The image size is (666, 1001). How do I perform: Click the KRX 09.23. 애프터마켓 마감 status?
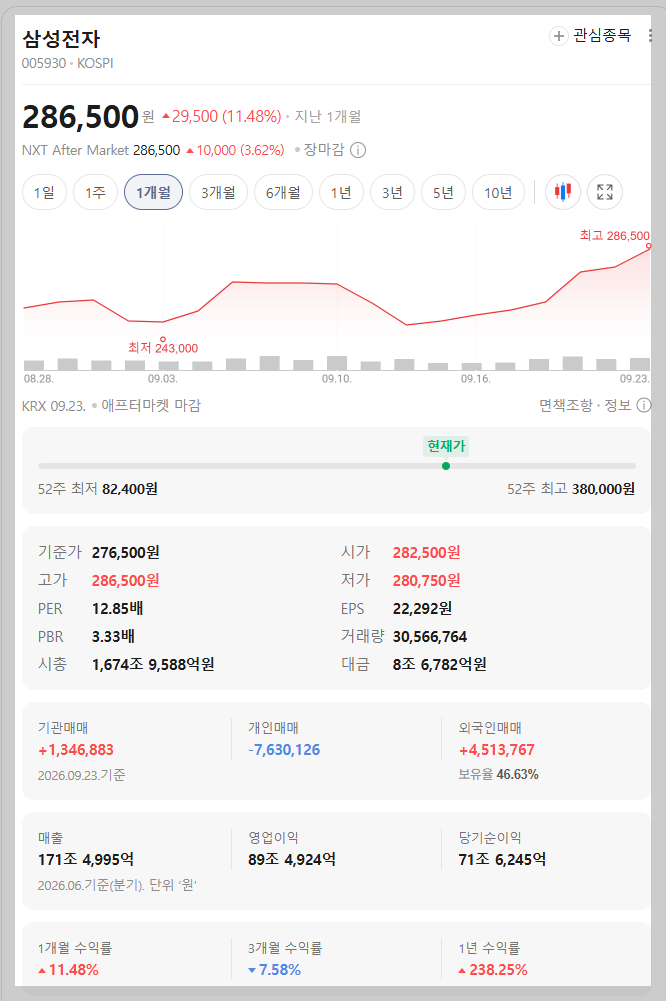point(111,405)
